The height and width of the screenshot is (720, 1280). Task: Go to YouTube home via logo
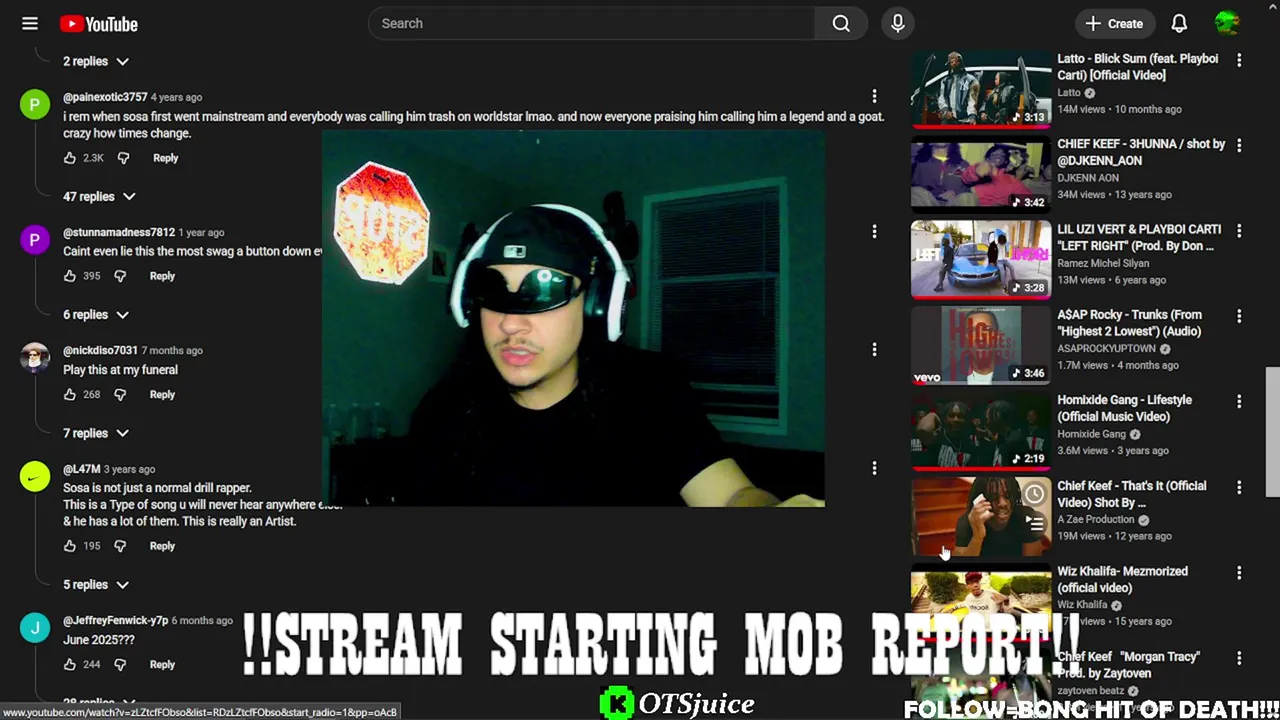pyautogui.click(x=99, y=24)
